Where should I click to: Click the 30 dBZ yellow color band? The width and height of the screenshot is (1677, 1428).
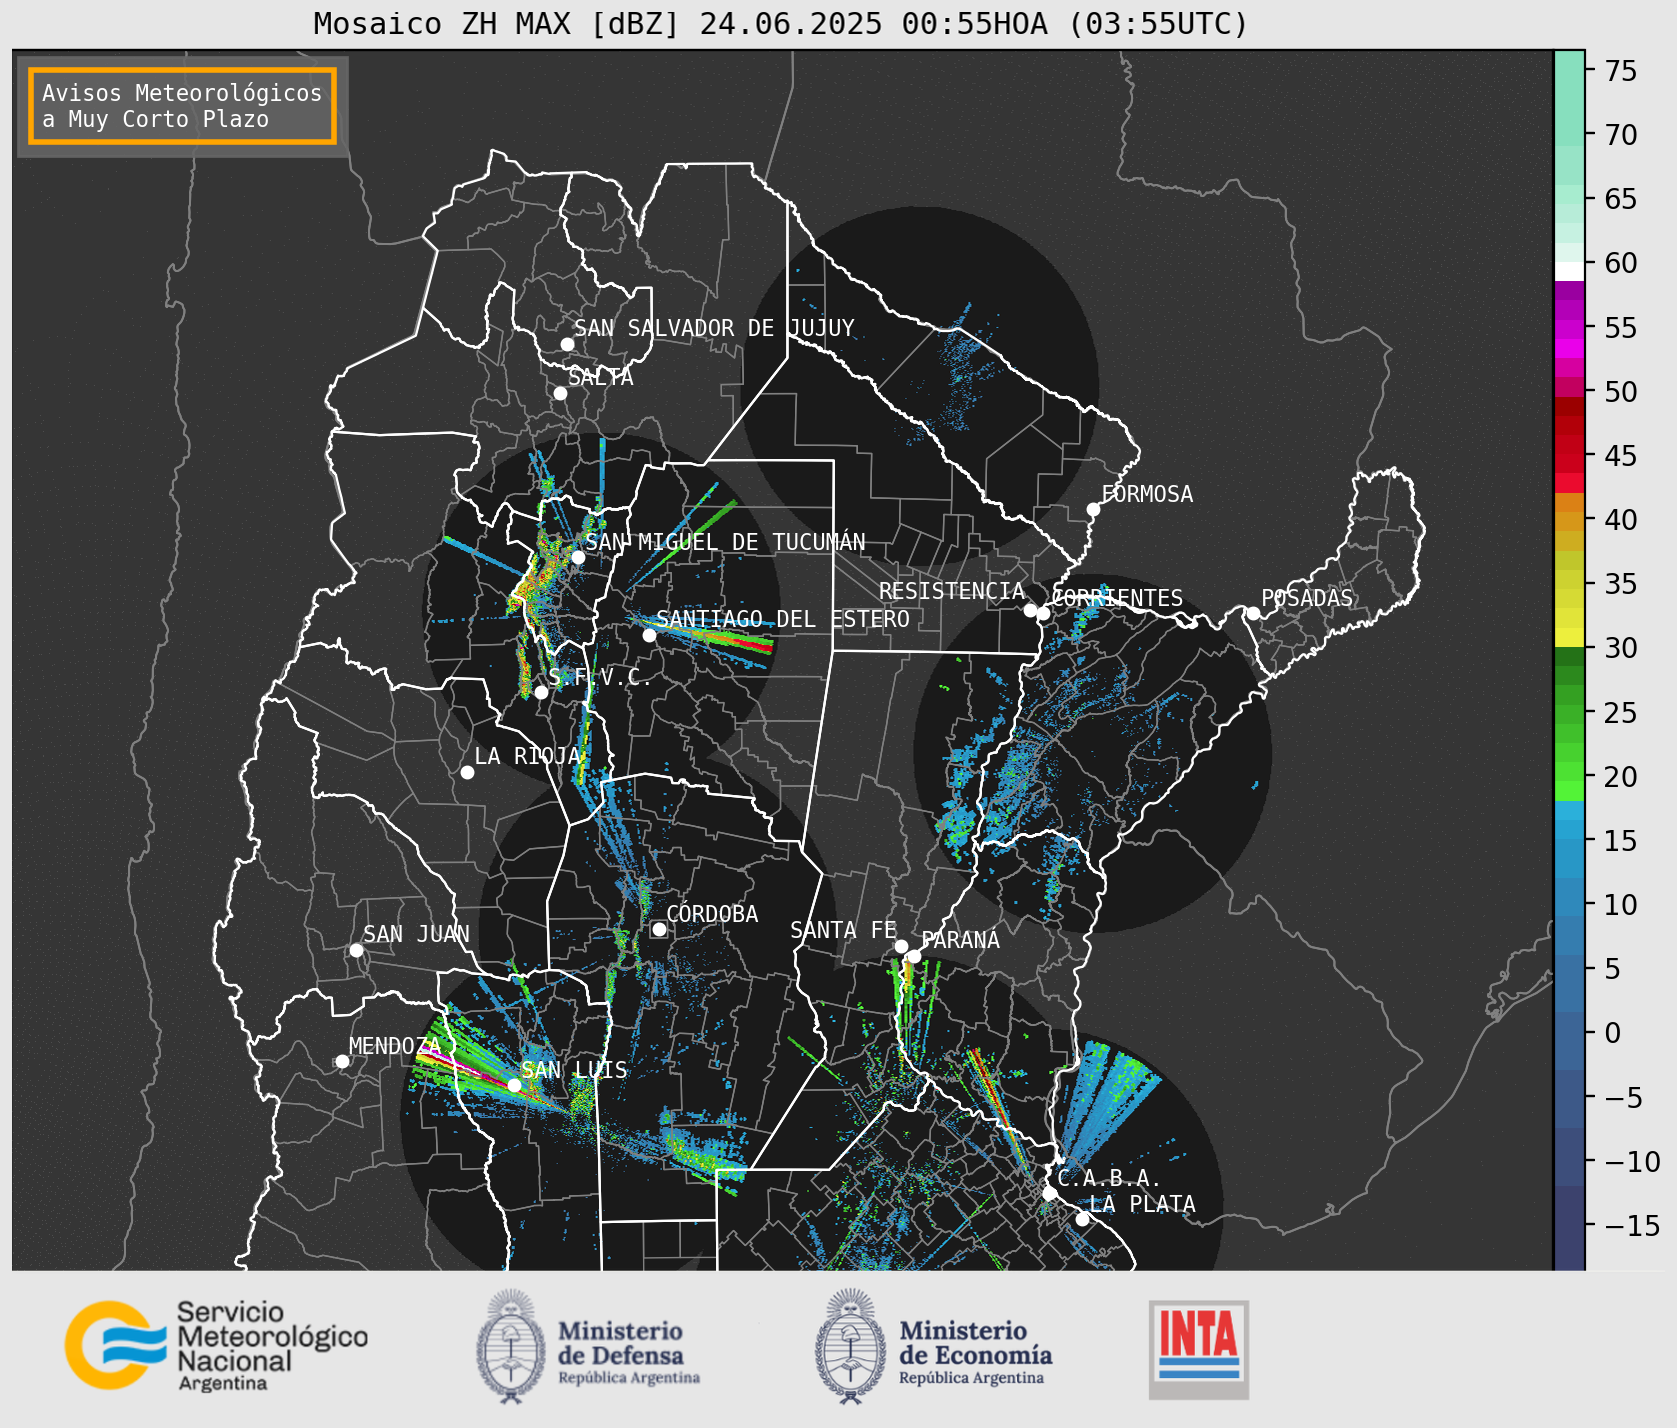1569,637
